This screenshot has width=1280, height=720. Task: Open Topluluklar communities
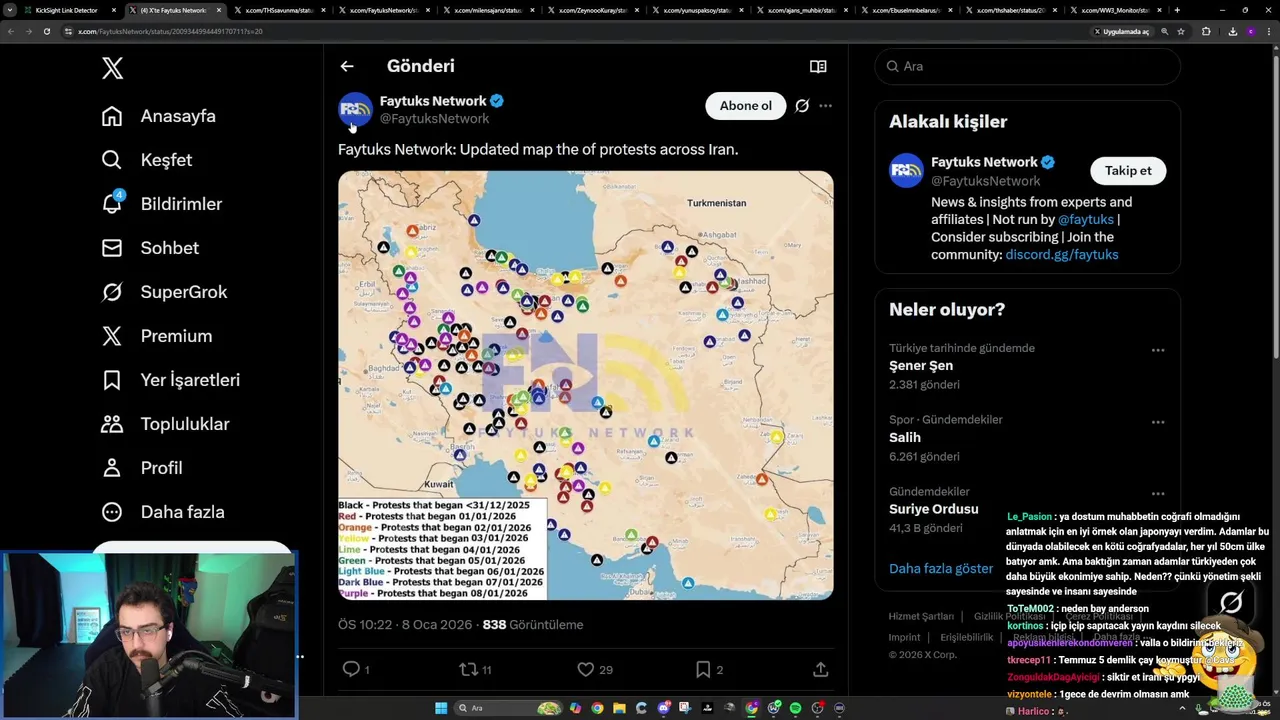pos(166,424)
